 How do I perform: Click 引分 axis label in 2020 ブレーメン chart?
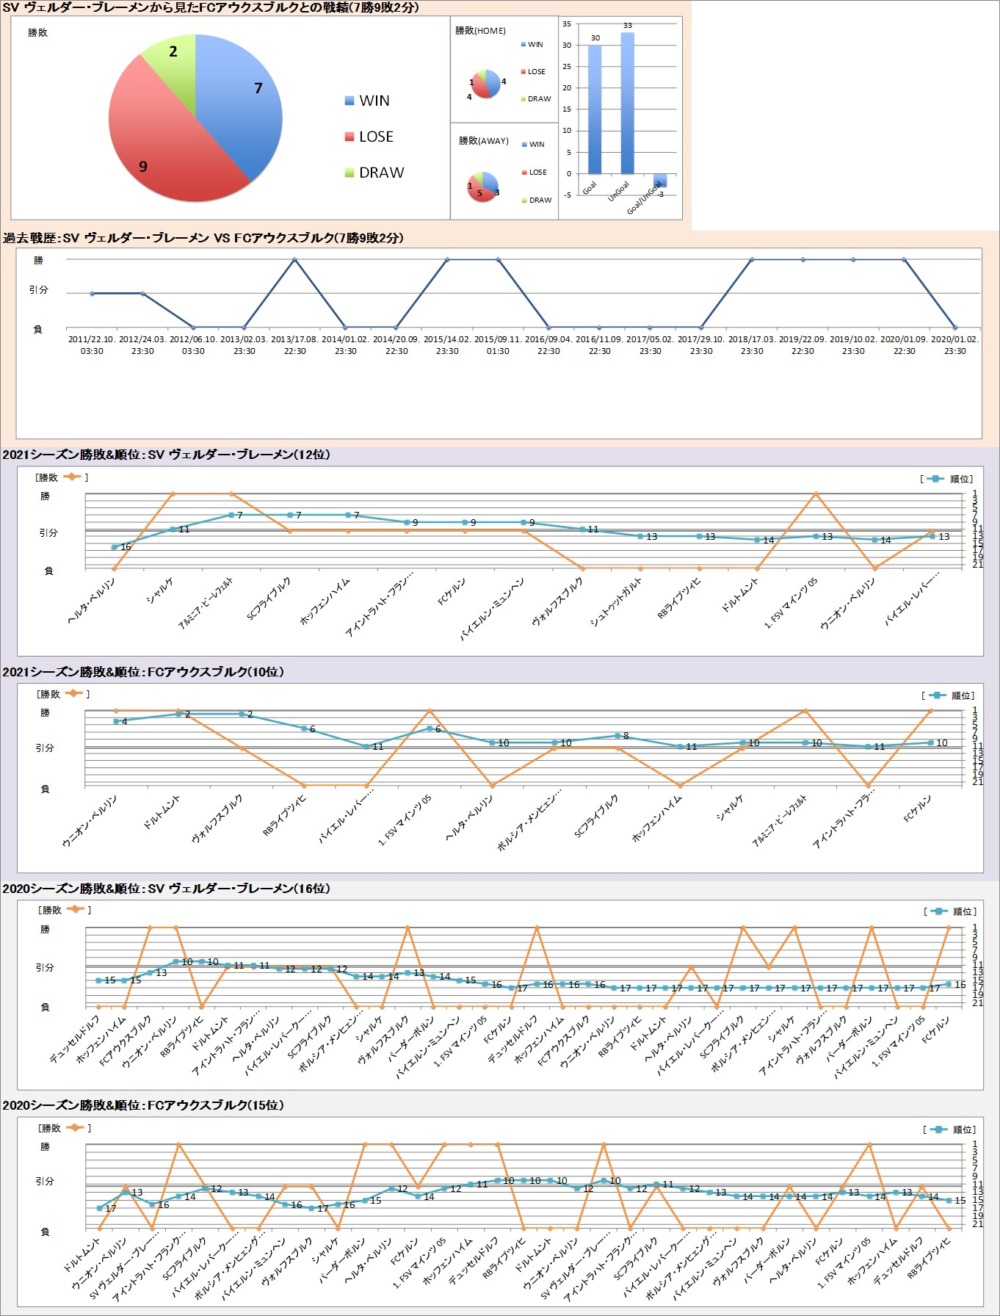pyautogui.click(x=45, y=967)
